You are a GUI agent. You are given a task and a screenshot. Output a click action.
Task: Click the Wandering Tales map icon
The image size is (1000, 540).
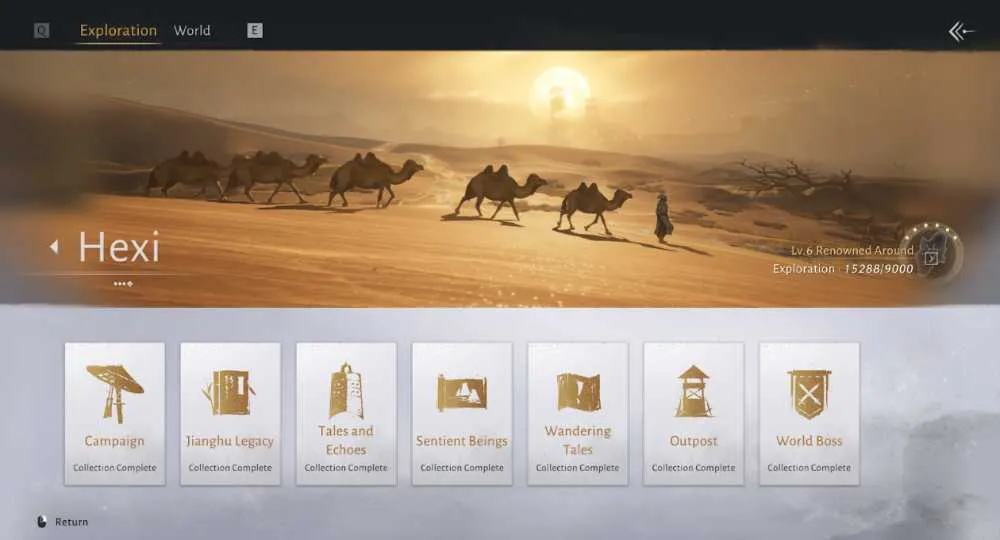point(578,391)
